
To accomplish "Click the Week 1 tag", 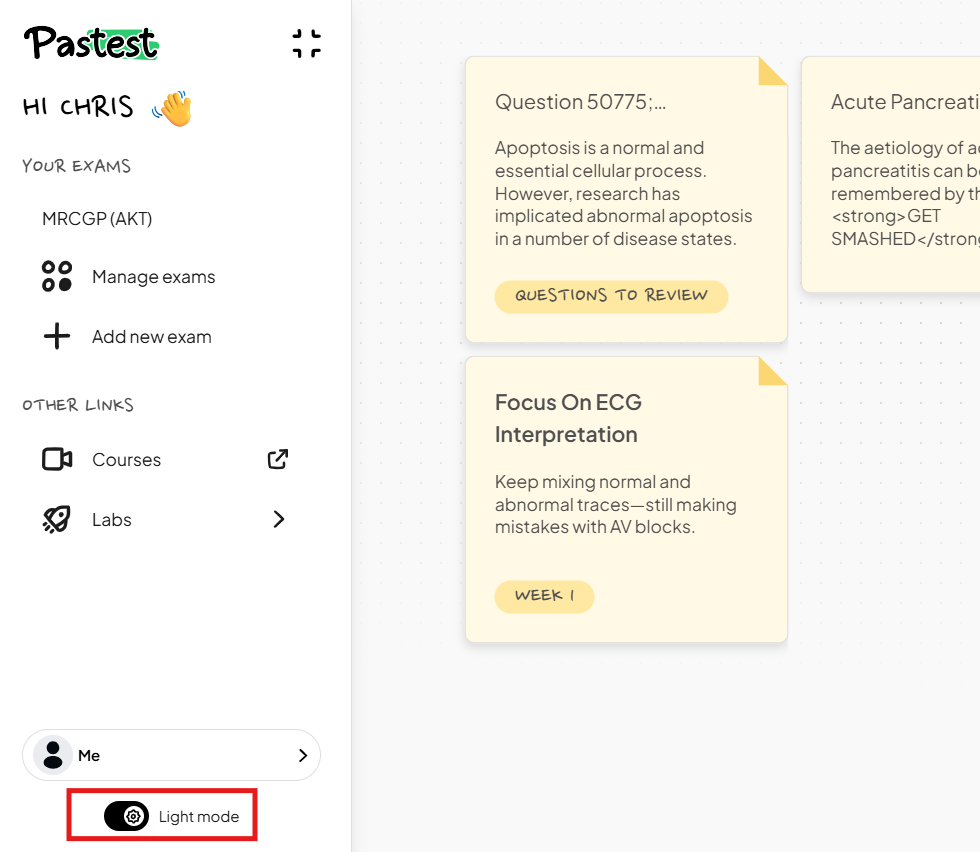I will tap(544, 596).
